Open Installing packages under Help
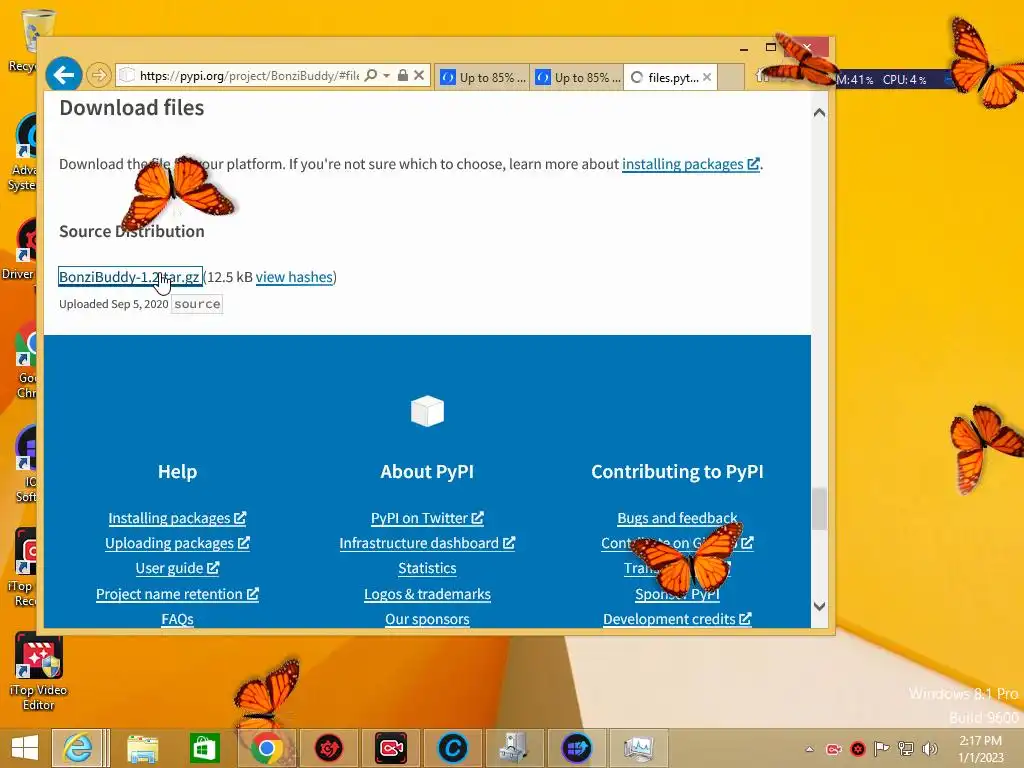The width and height of the screenshot is (1024, 768). (177, 518)
